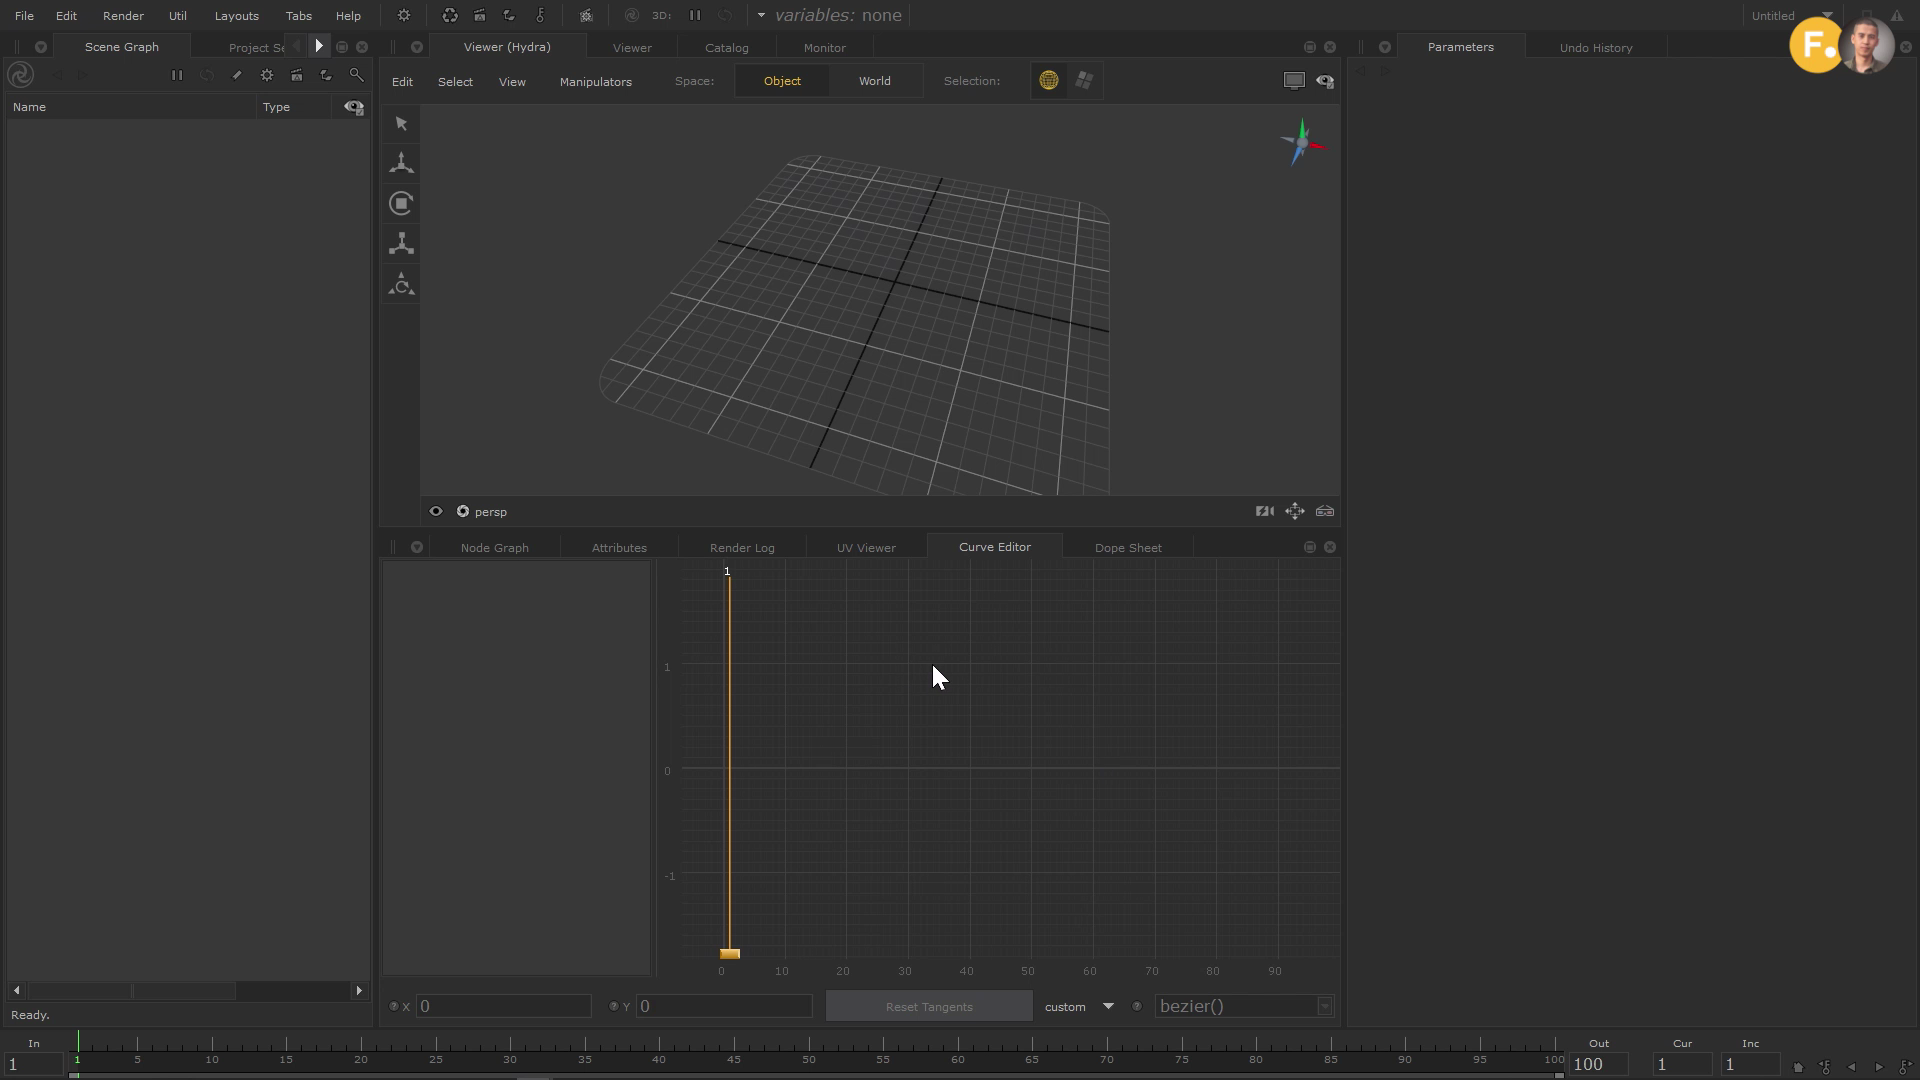The height and width of the screenshot is (1080, 1920).
Task: Open the UV Viewer tab
Action: pos(866,548)
